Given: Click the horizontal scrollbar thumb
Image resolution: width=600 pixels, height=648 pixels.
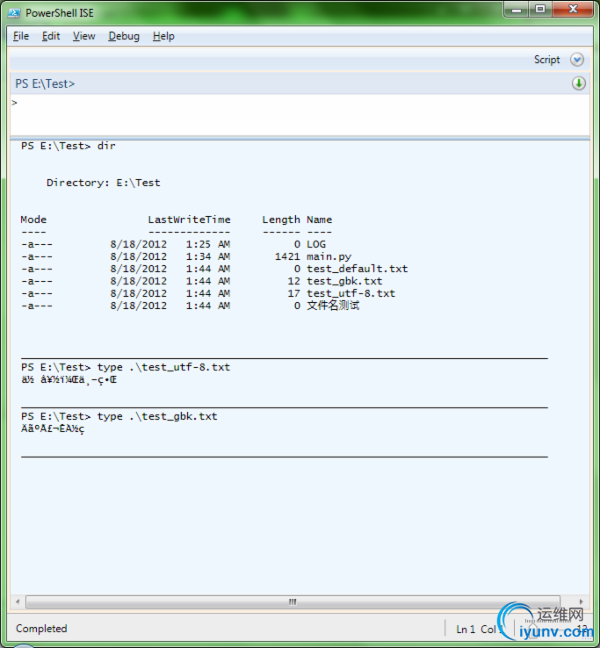Looking at the screenshot, I should click(293, 602).
